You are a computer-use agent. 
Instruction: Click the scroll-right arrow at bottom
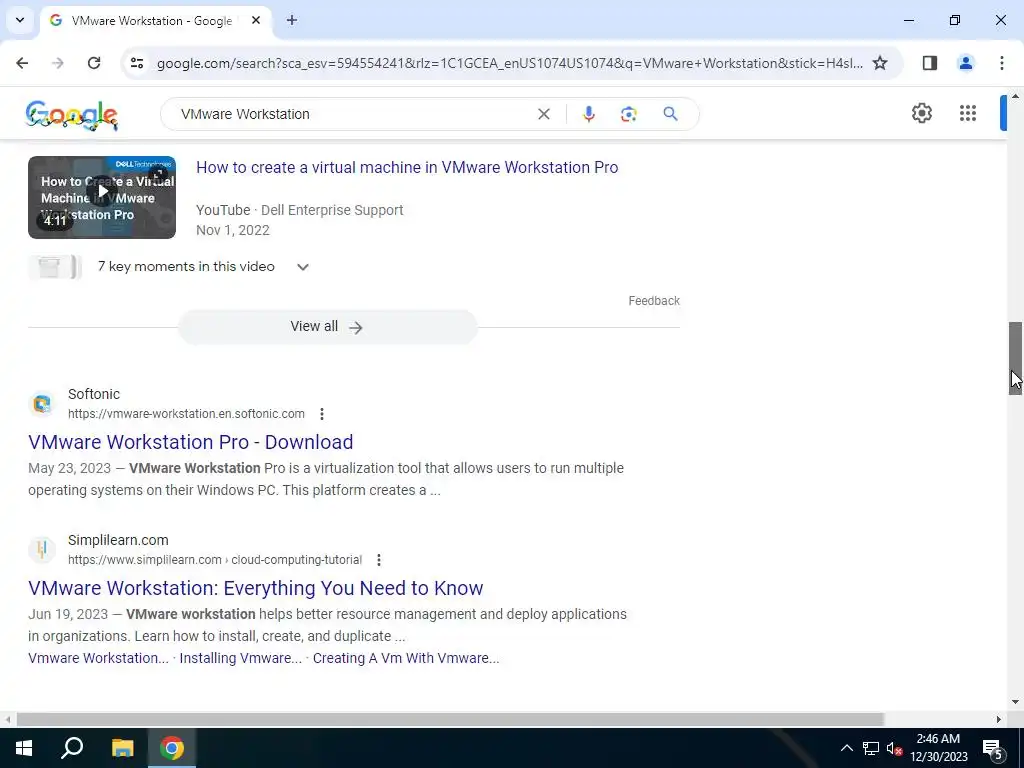tap(998, 719)
